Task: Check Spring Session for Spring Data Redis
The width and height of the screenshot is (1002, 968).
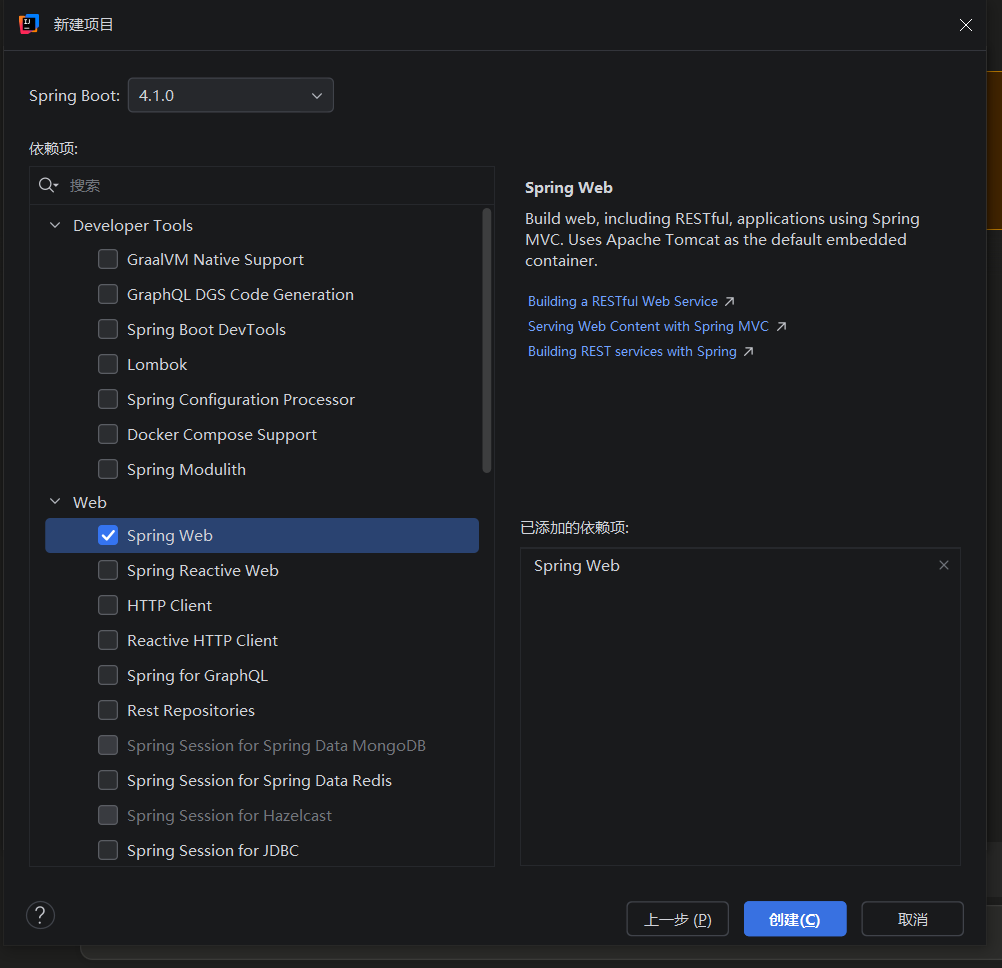Action: click(x=108, y=780)
